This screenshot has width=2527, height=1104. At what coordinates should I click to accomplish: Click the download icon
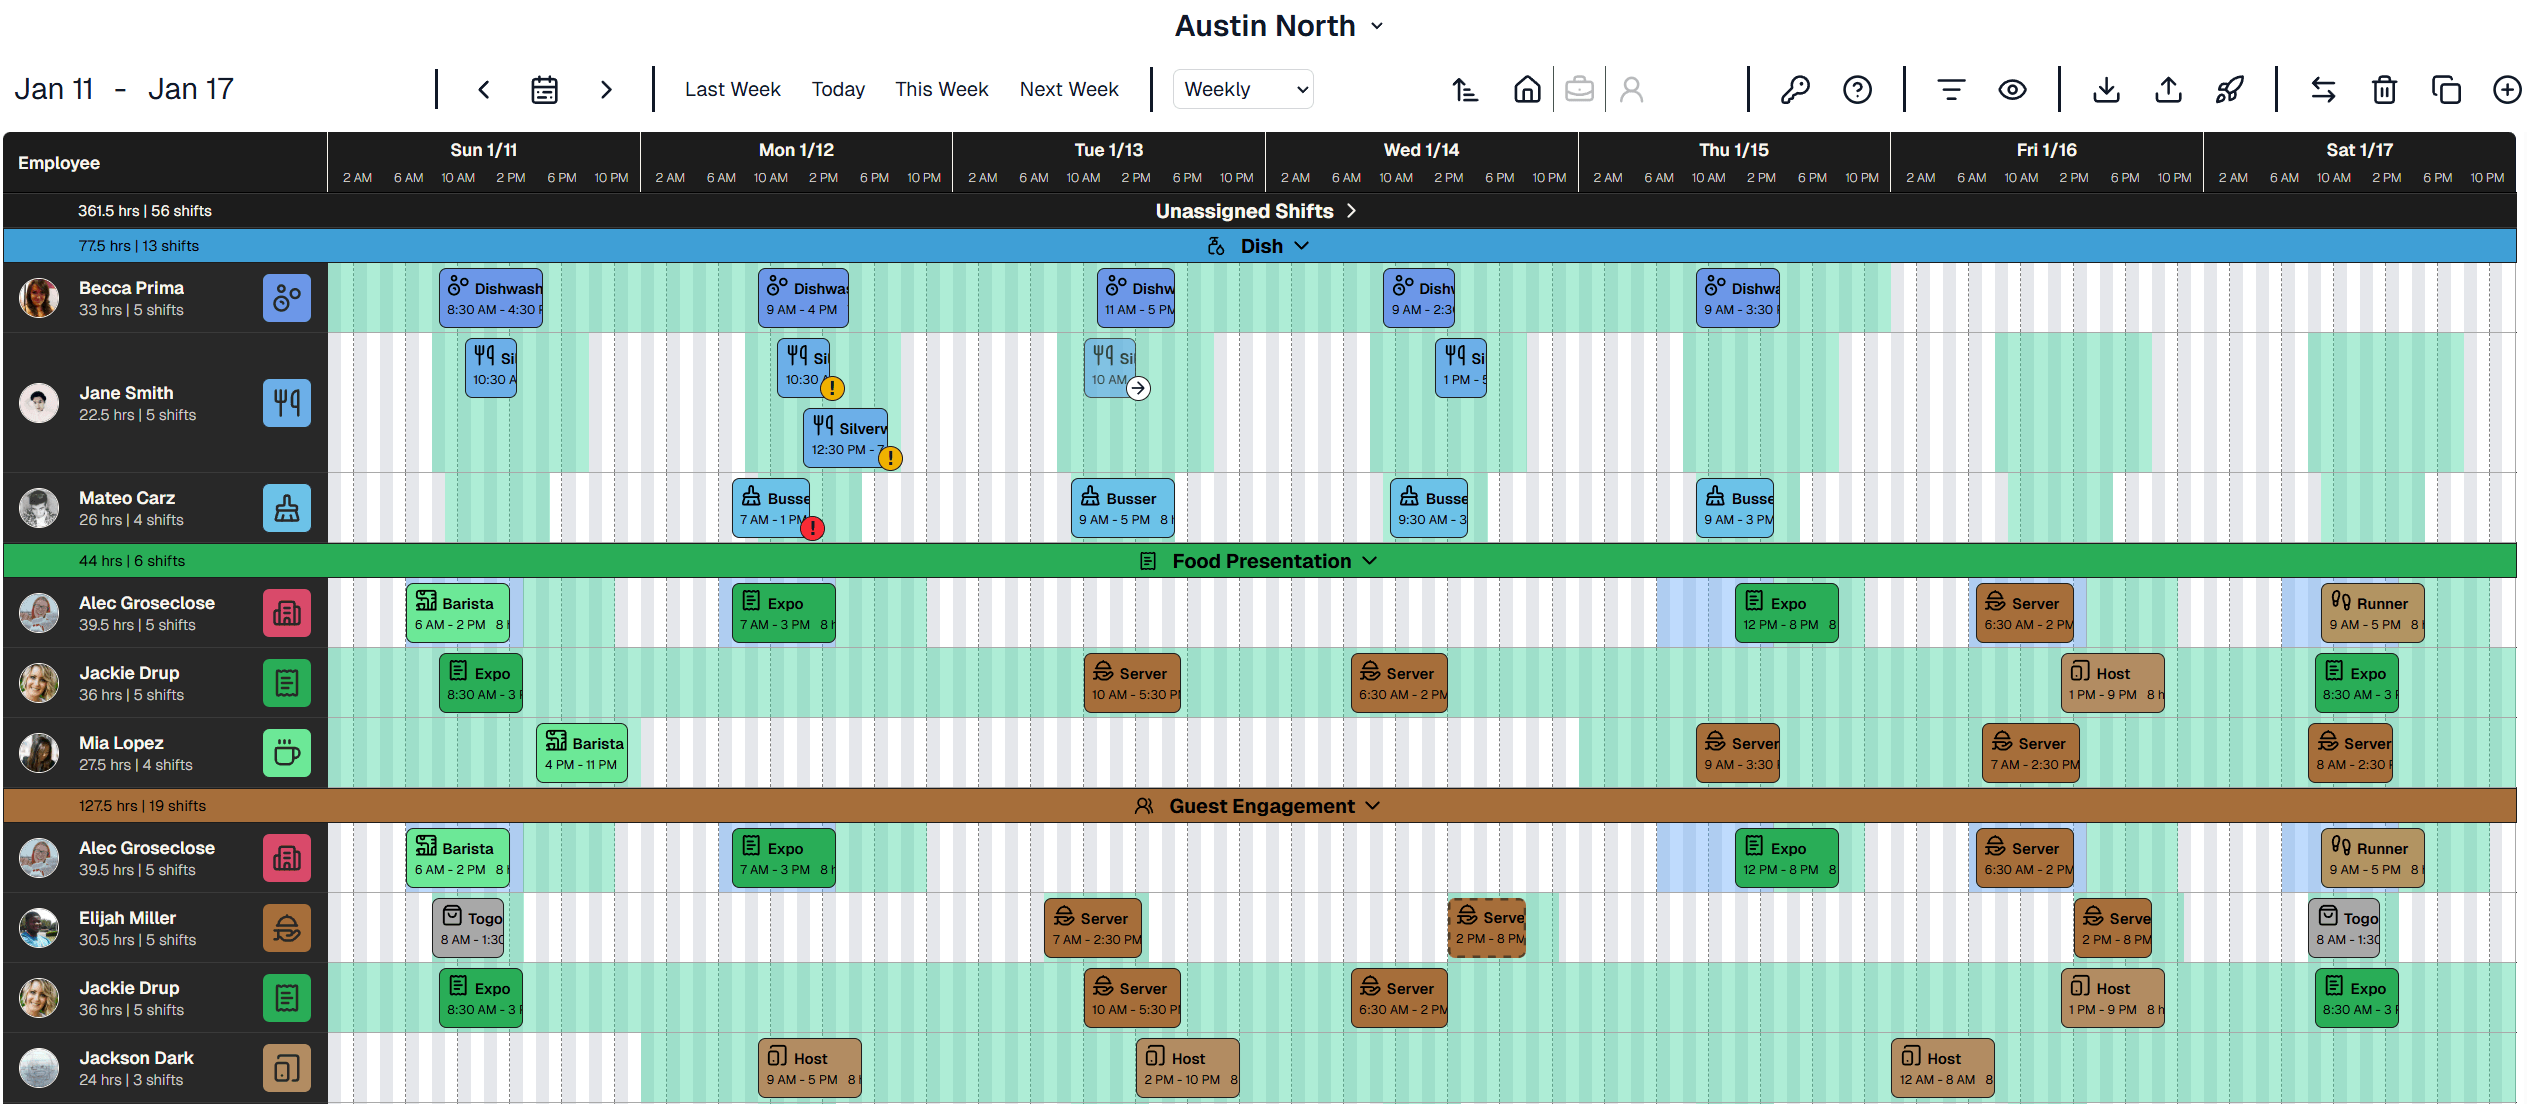pyautogui.click(x=2107, y=90)
